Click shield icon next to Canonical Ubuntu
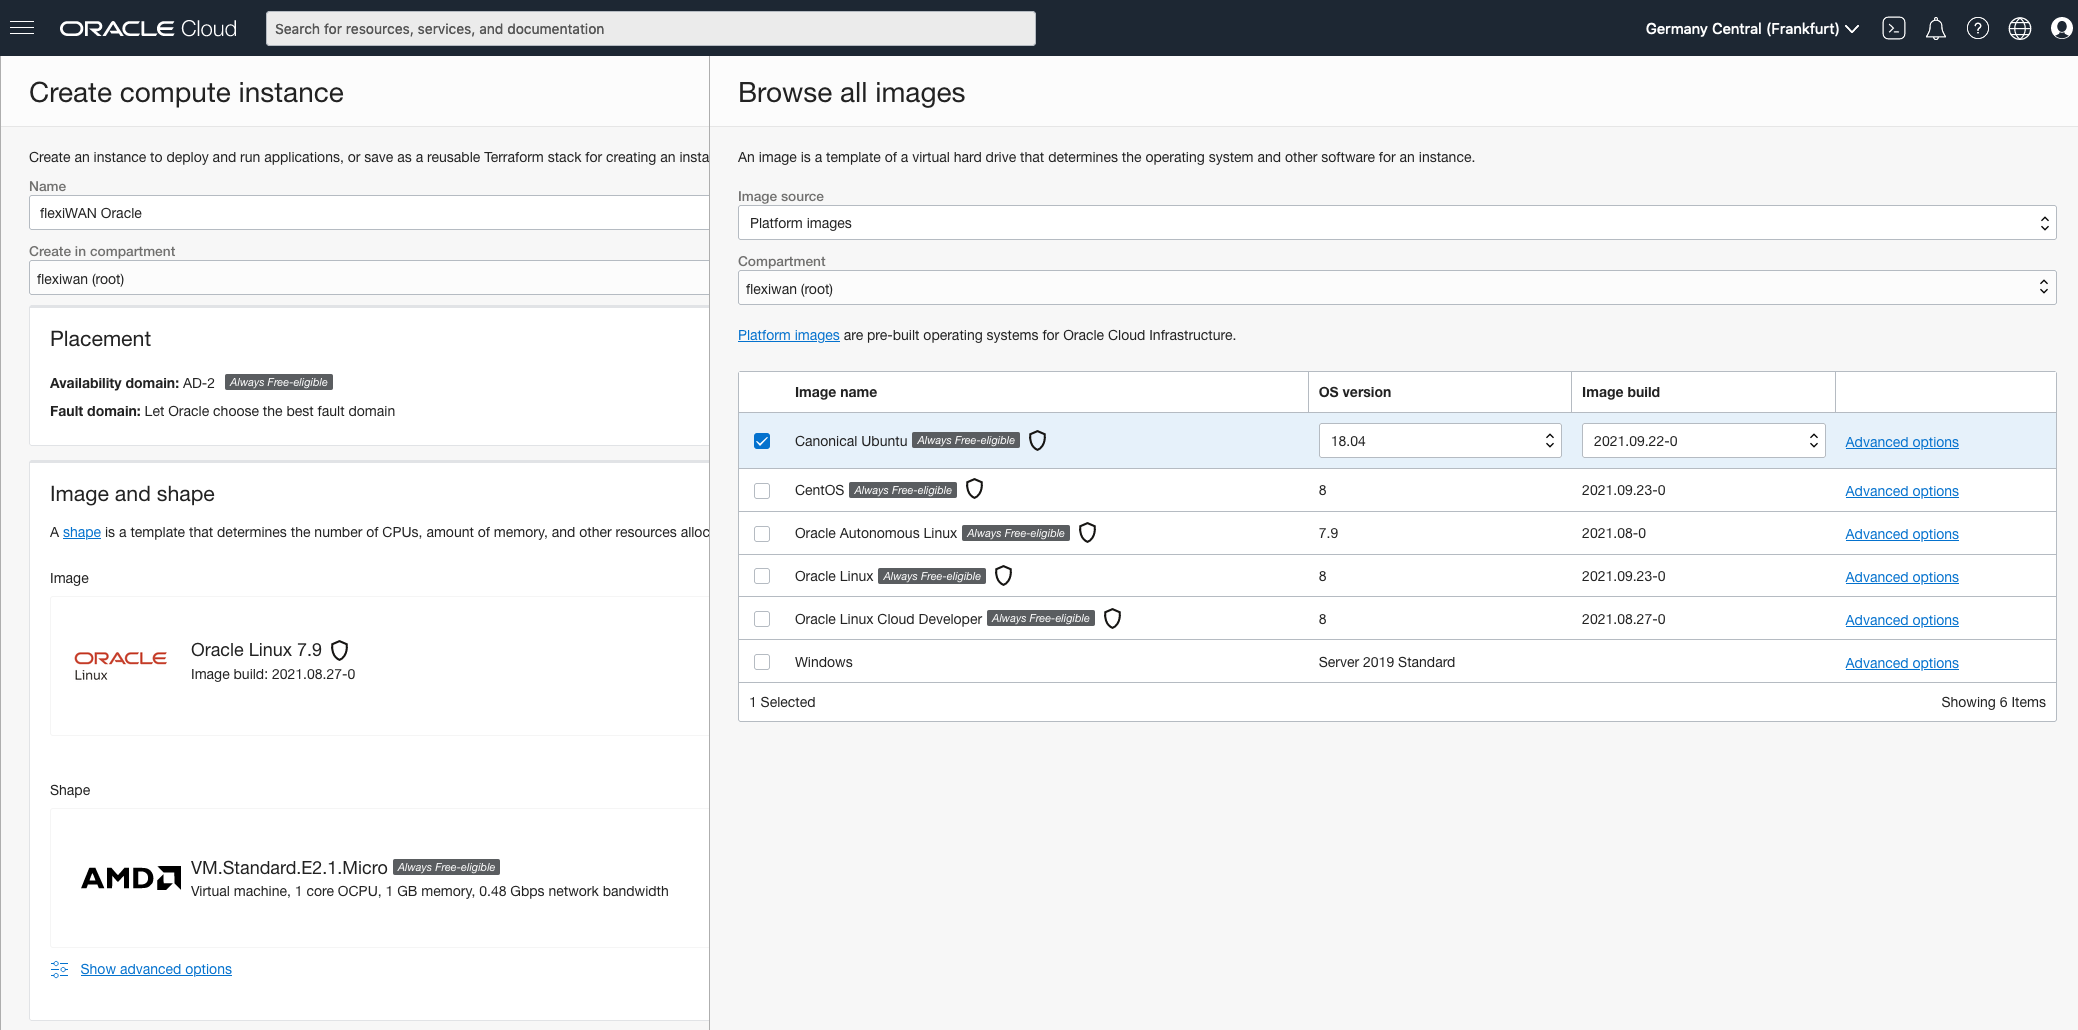 point(1037,441)
